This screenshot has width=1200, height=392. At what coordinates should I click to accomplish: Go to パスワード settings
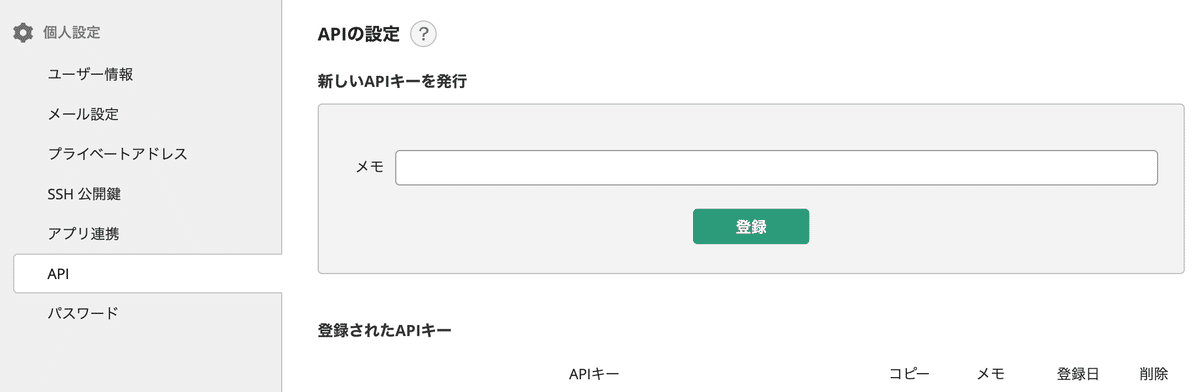(83, 313)
